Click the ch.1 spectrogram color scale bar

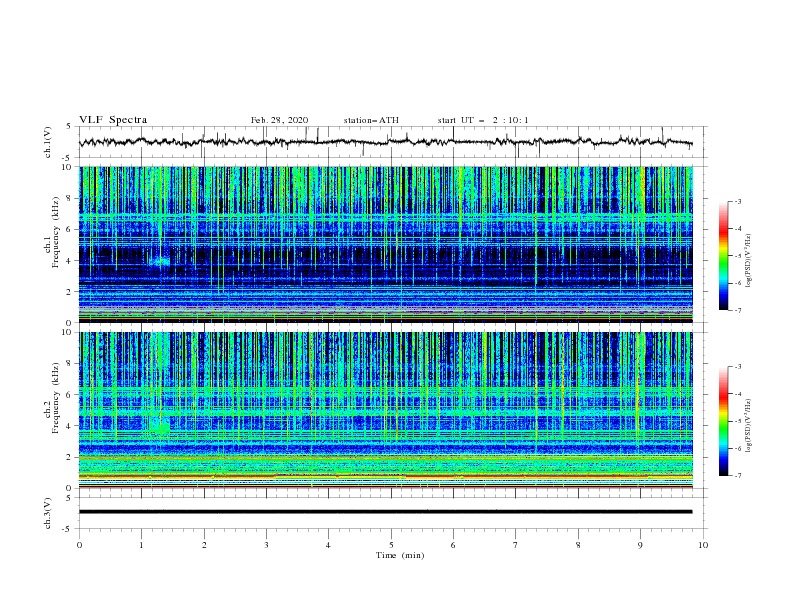[x=723, y=256]
